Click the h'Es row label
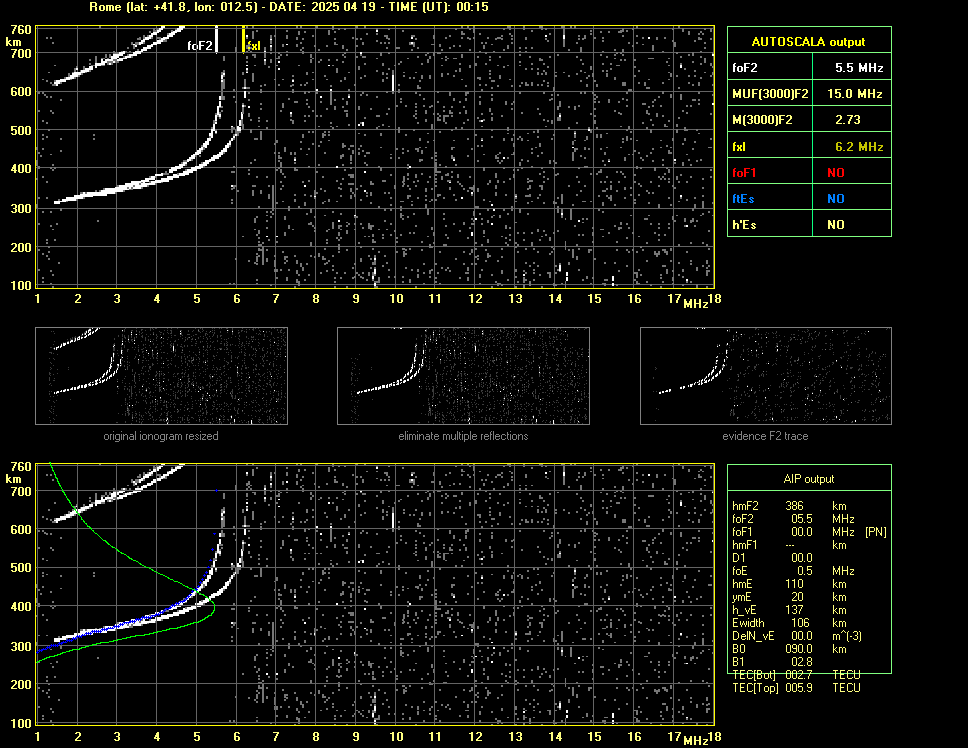This screenshot has width=968, height=748. pyautogui.click(x=744, y=225)
